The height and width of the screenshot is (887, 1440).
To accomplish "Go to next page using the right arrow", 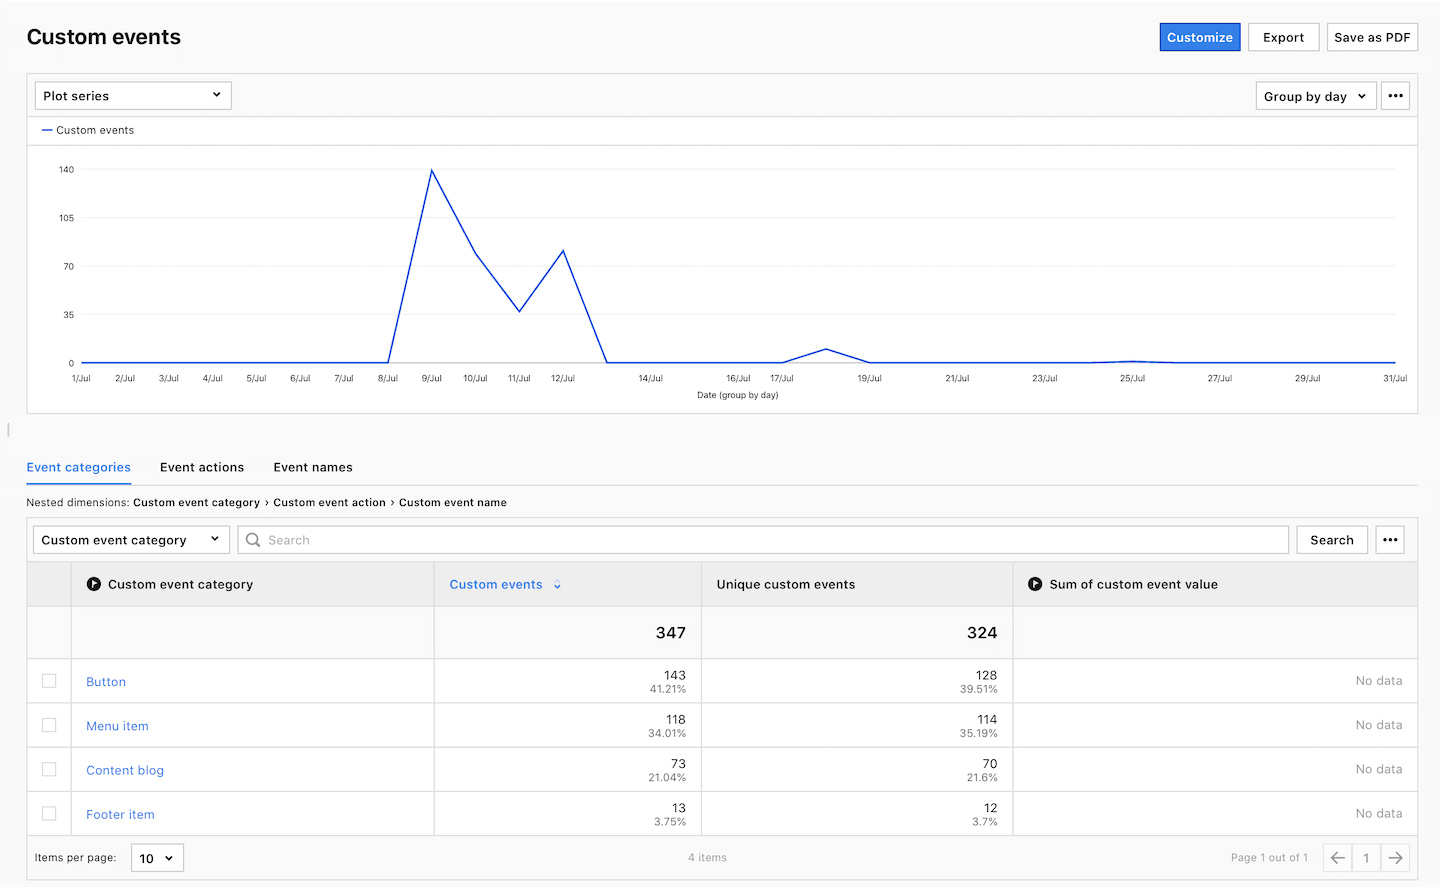I will click(1395, 858).
